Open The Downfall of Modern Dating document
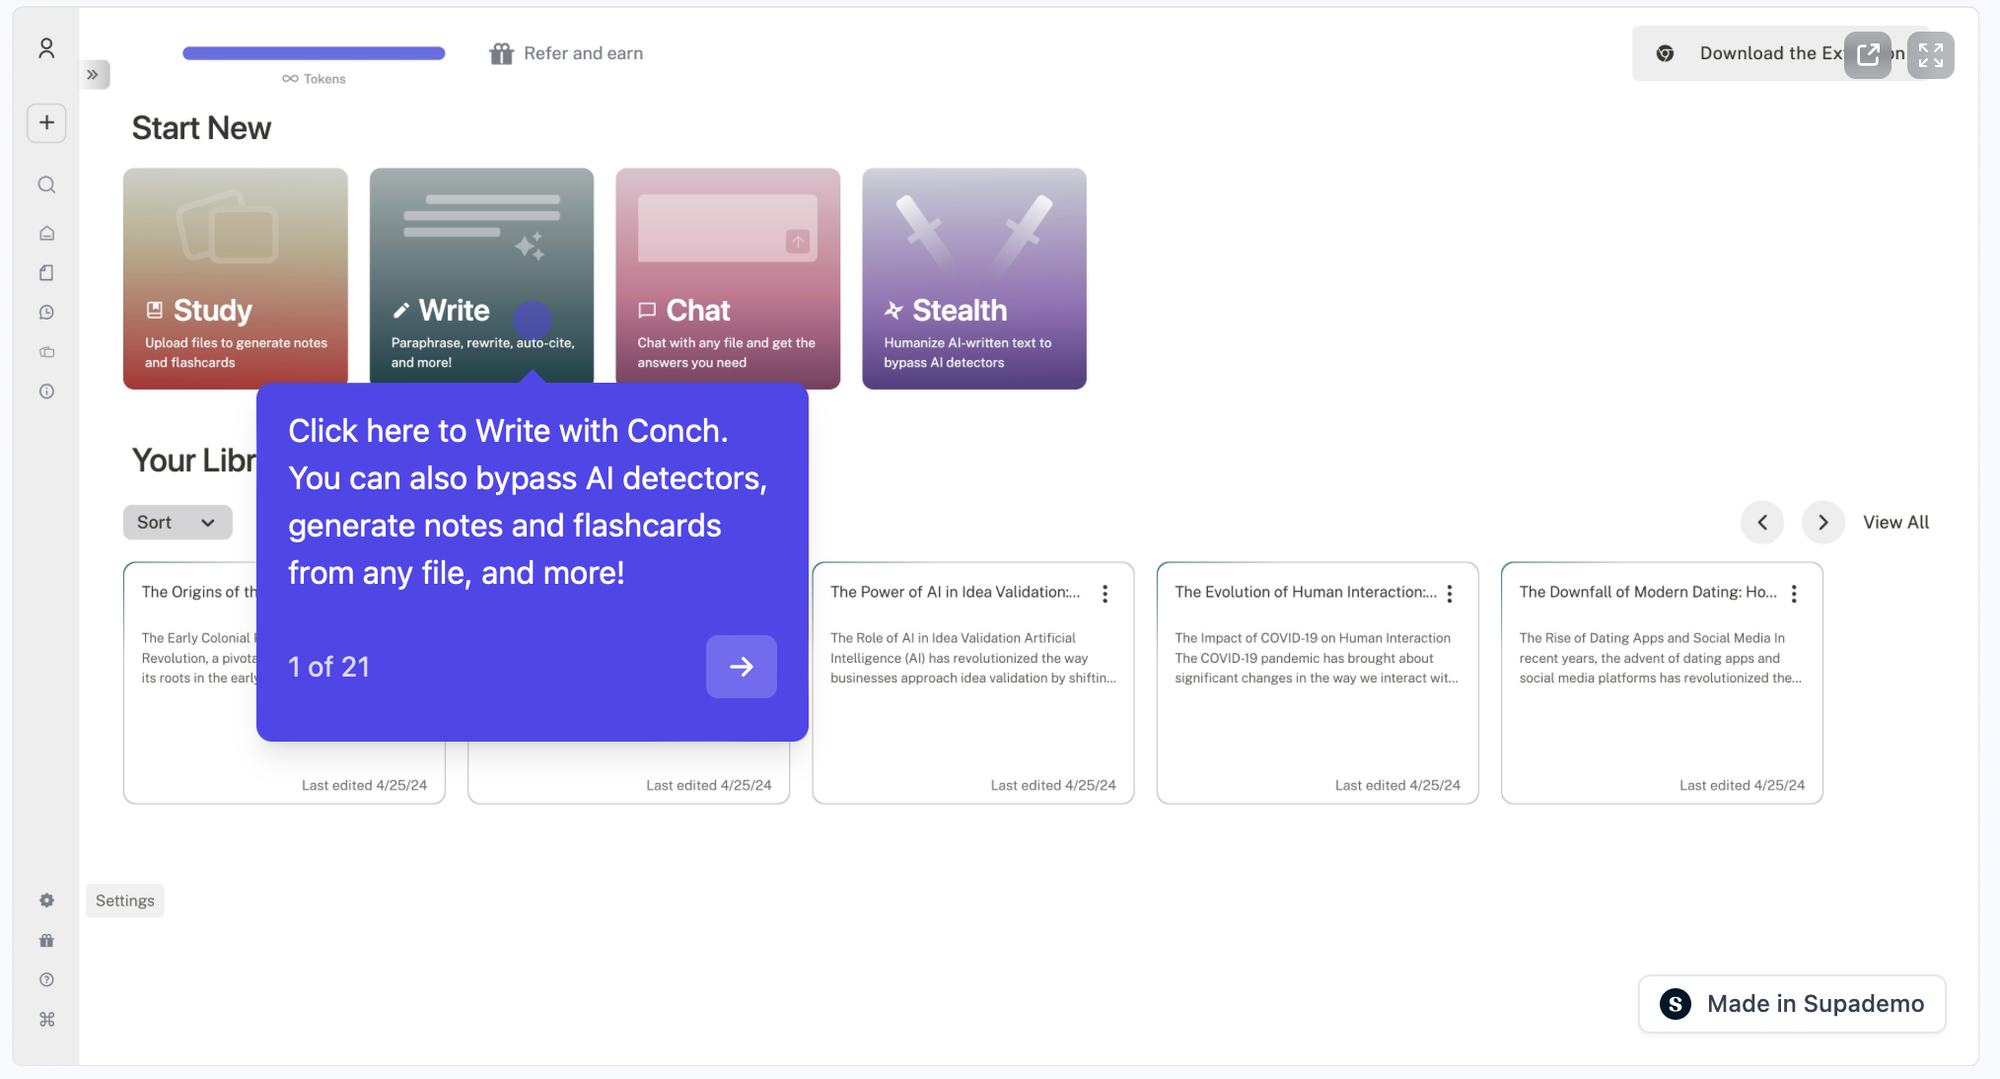Screen dimensions: 2000x1079 click(1662, 683)
